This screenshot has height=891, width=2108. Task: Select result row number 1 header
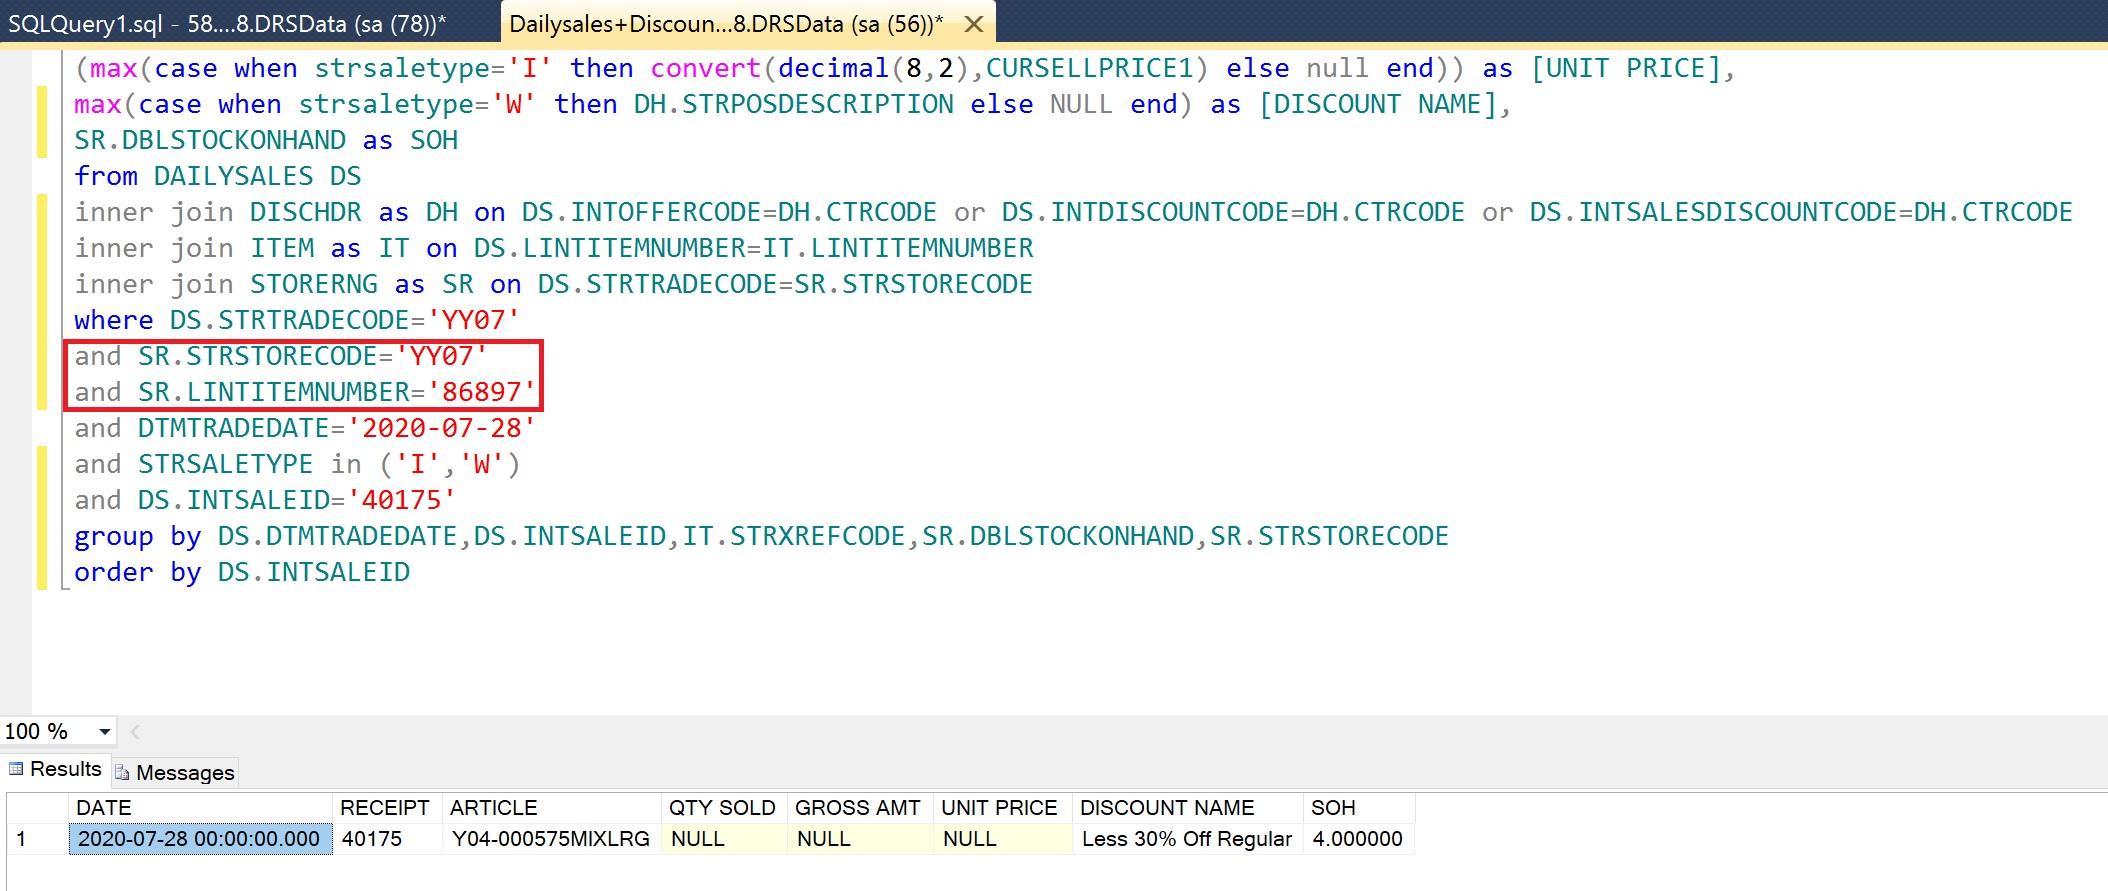click(x=38, y=839)
